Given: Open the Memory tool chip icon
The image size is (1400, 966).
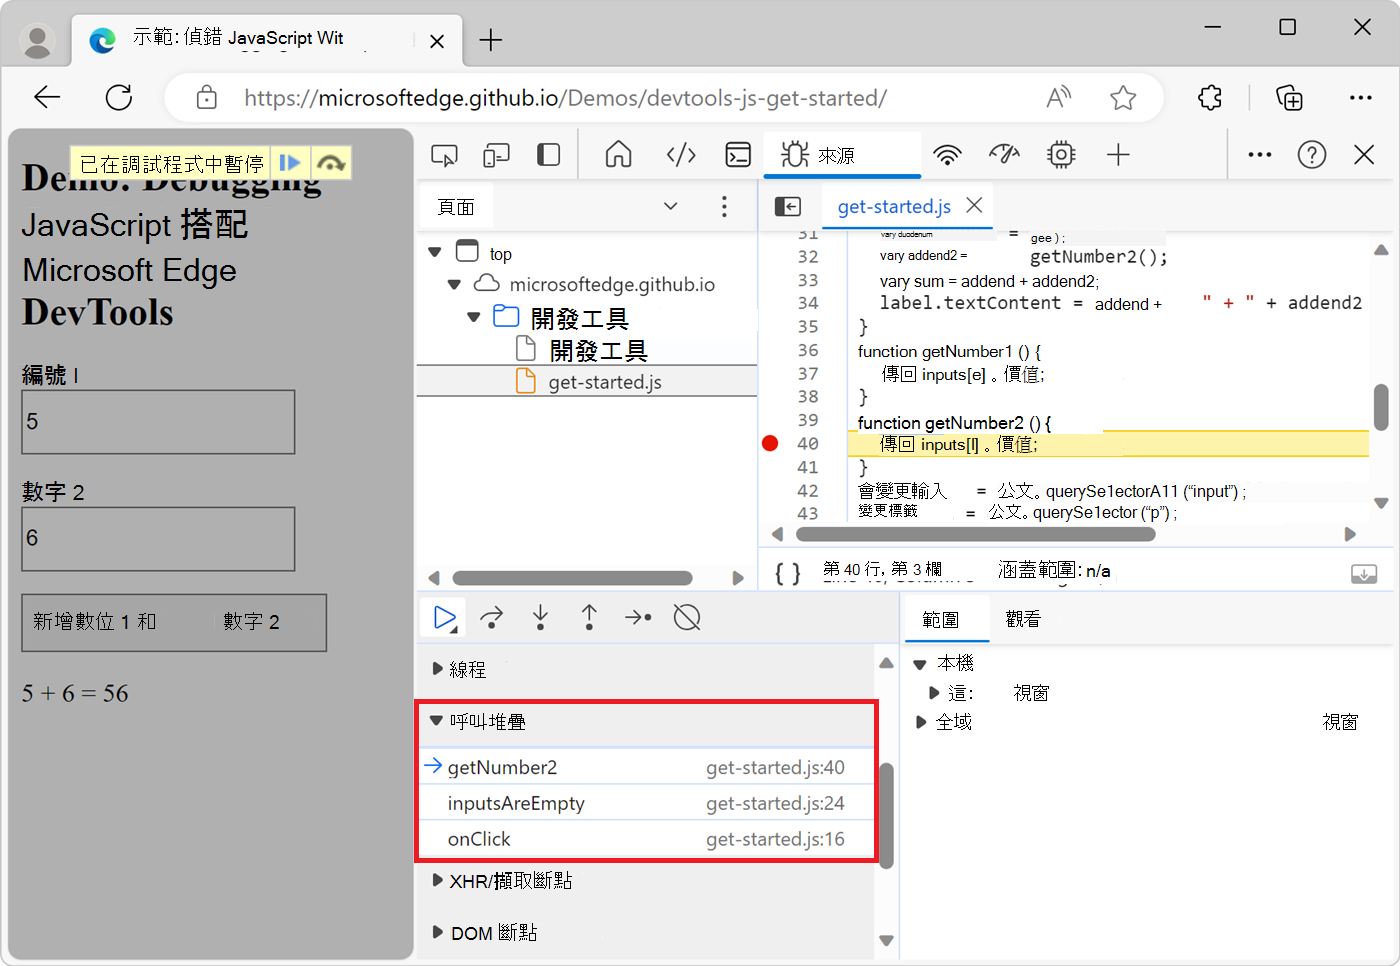Looking at the screenshot, I should 1061,155.
